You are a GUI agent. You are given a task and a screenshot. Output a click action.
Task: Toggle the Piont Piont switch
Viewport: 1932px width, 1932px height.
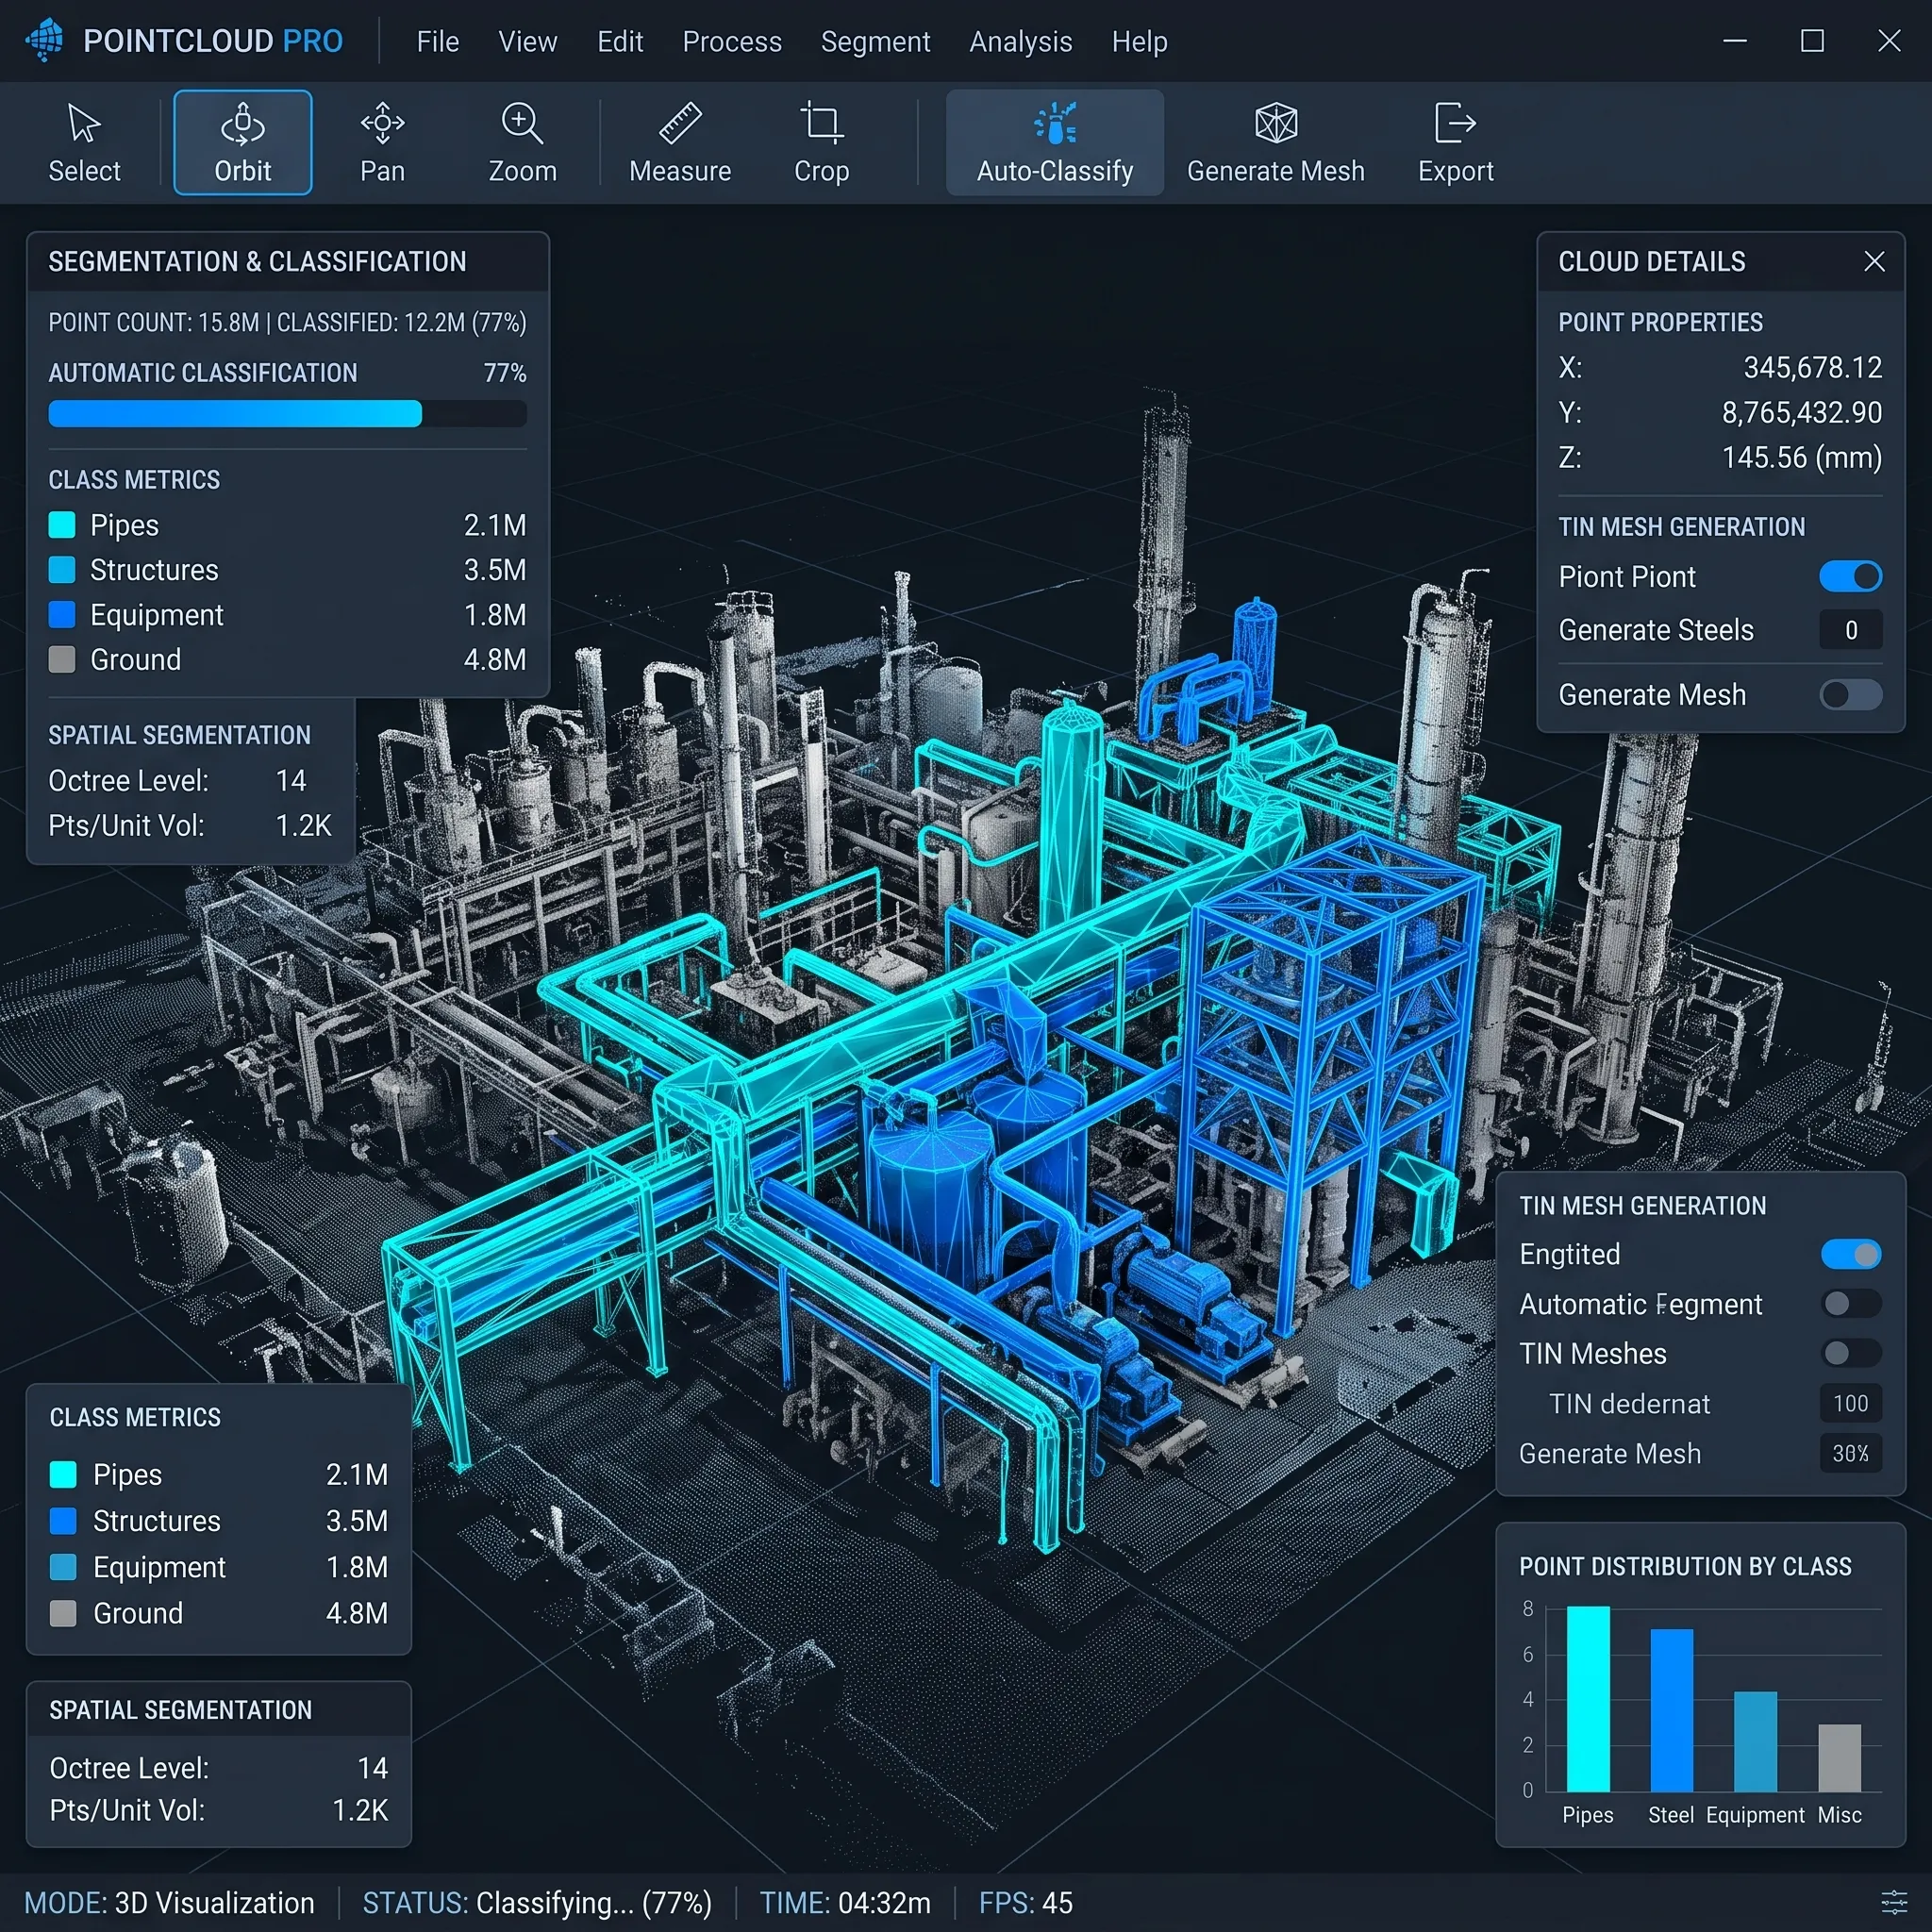(x=1850, y=576)
